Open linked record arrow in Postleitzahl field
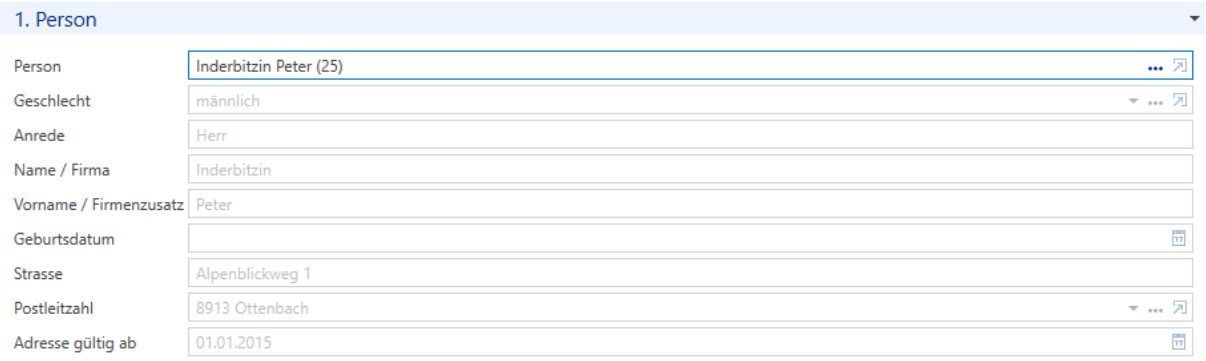The width and height of the screenshot is (1206, 361). coord(1179,307)
